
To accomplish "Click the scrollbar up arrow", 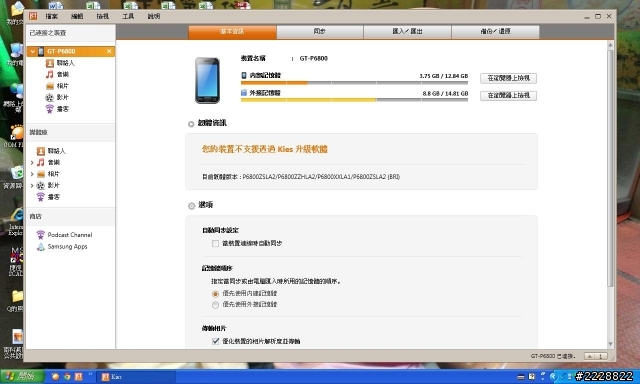I will coord(611,45).
